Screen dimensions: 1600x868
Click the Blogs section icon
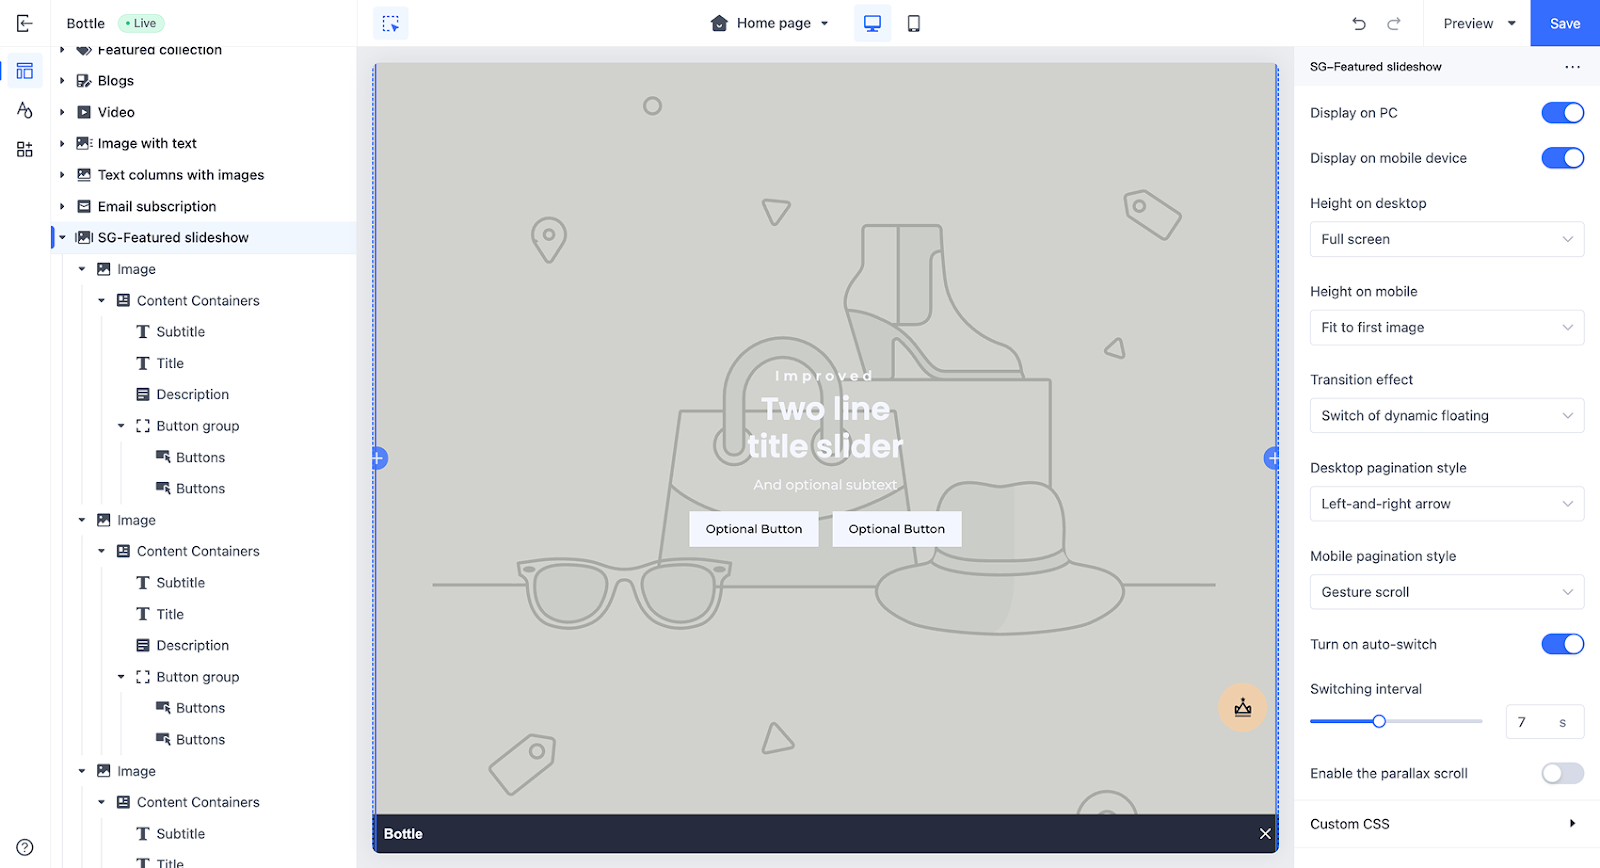point(84,81)
